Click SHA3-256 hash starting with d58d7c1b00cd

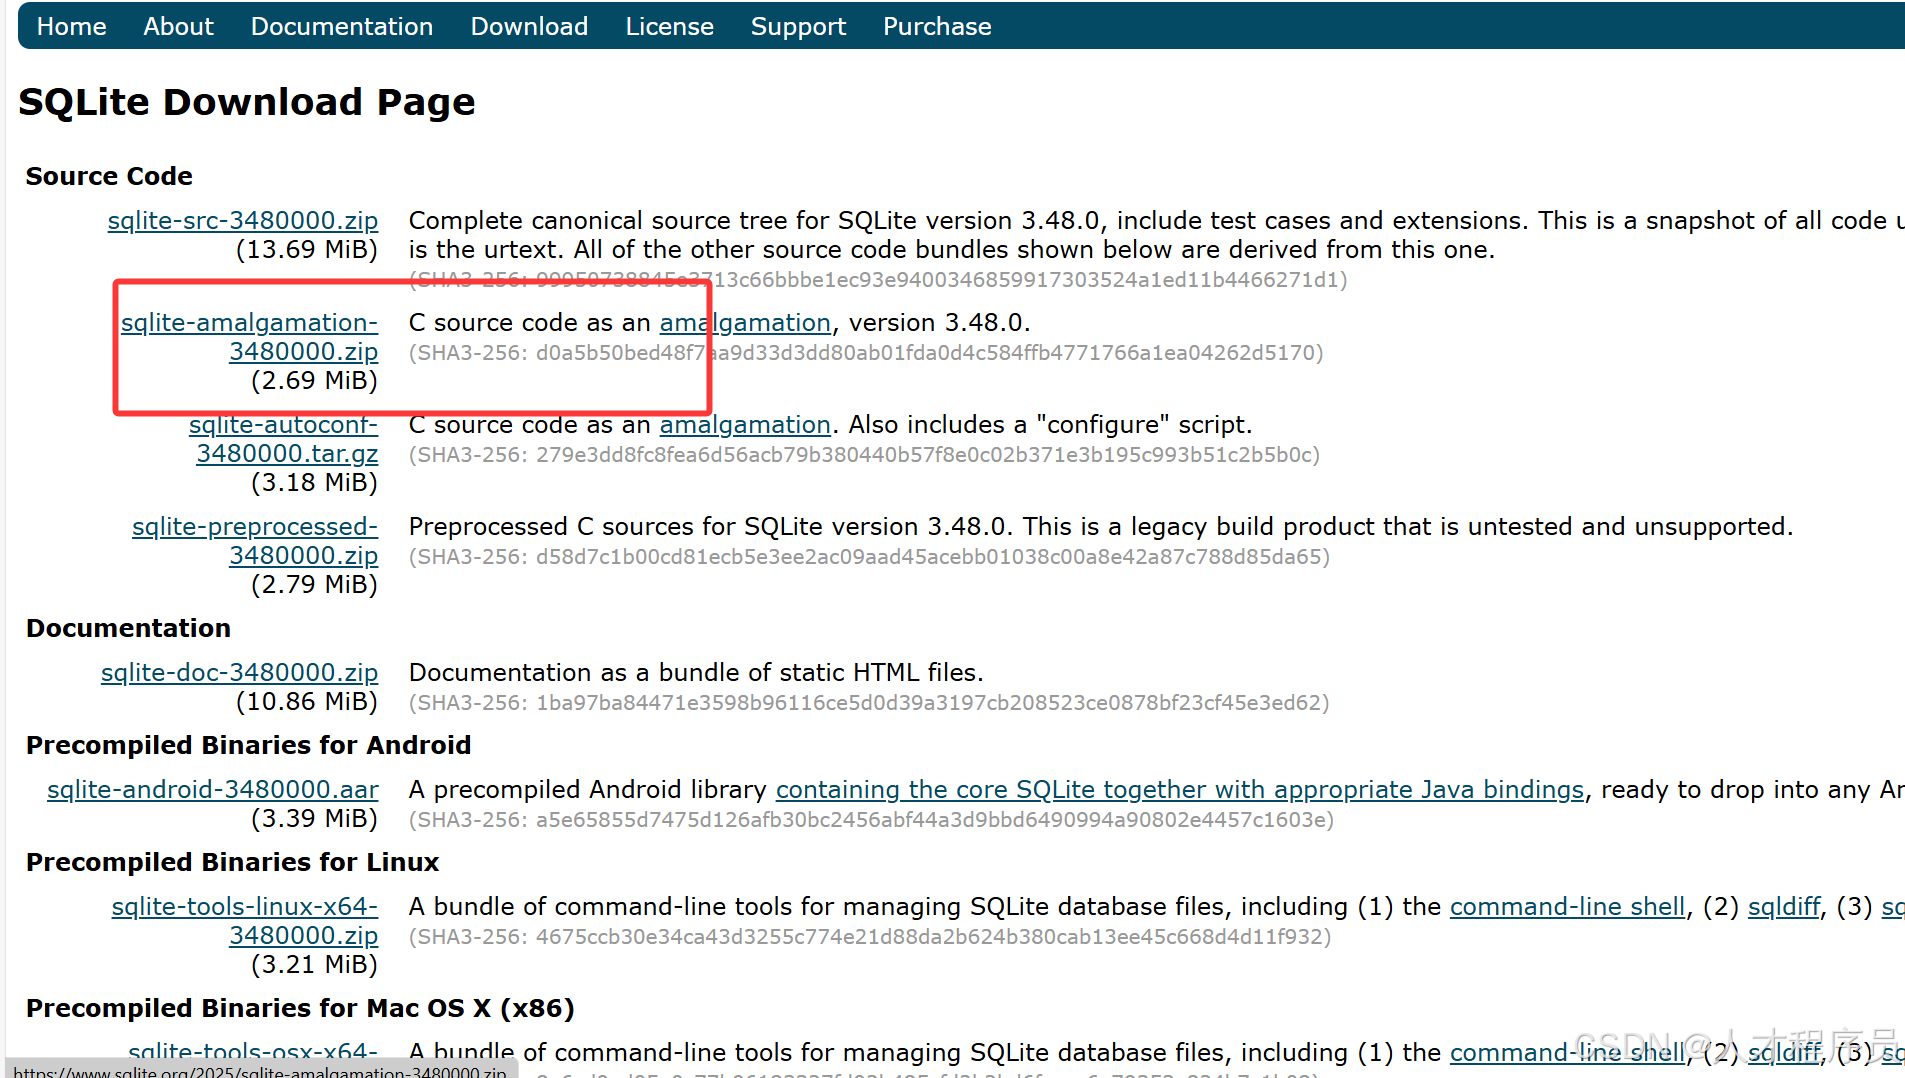[x=869, y=557]
